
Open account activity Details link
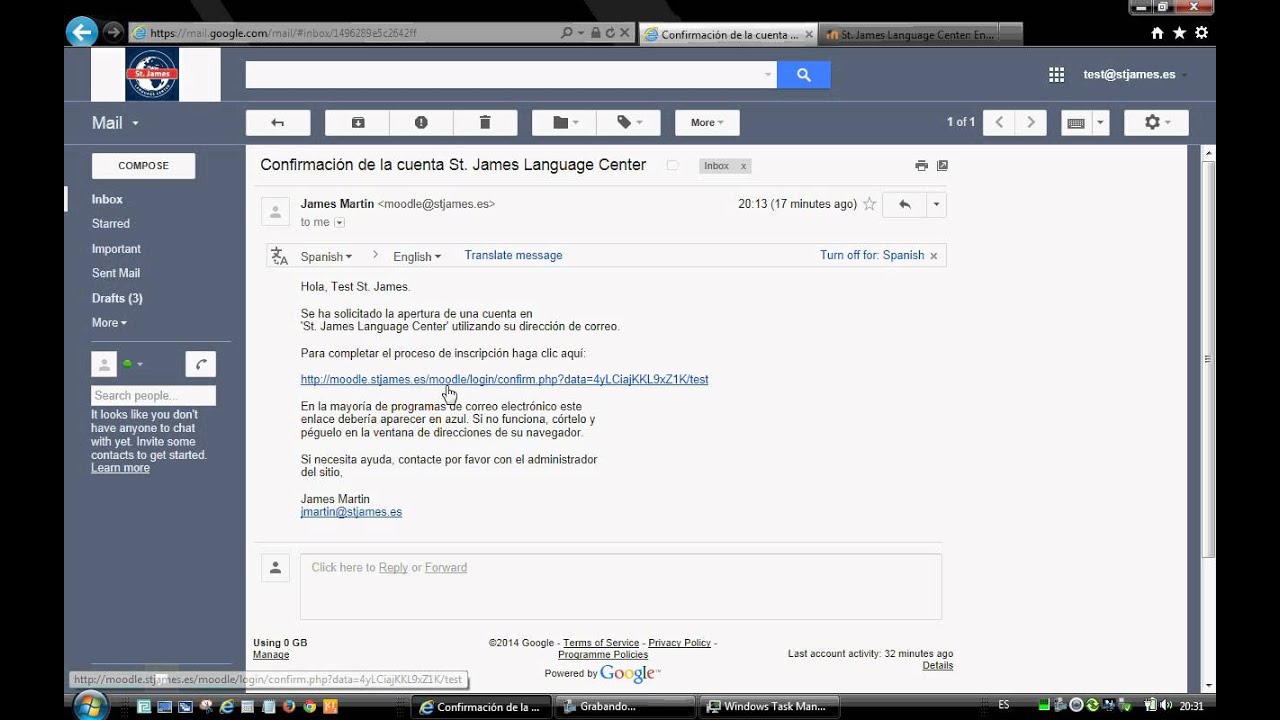[x=937, y=665]
